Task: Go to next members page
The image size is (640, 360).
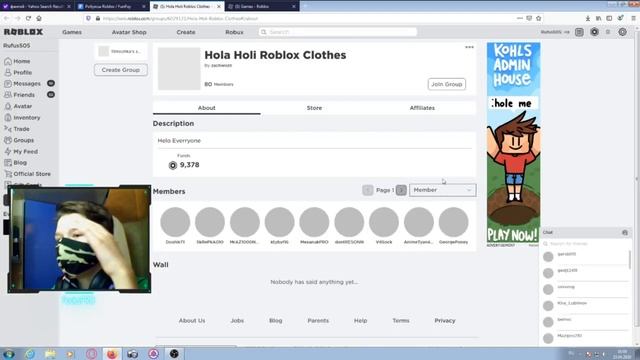Action: click(401, 190)
